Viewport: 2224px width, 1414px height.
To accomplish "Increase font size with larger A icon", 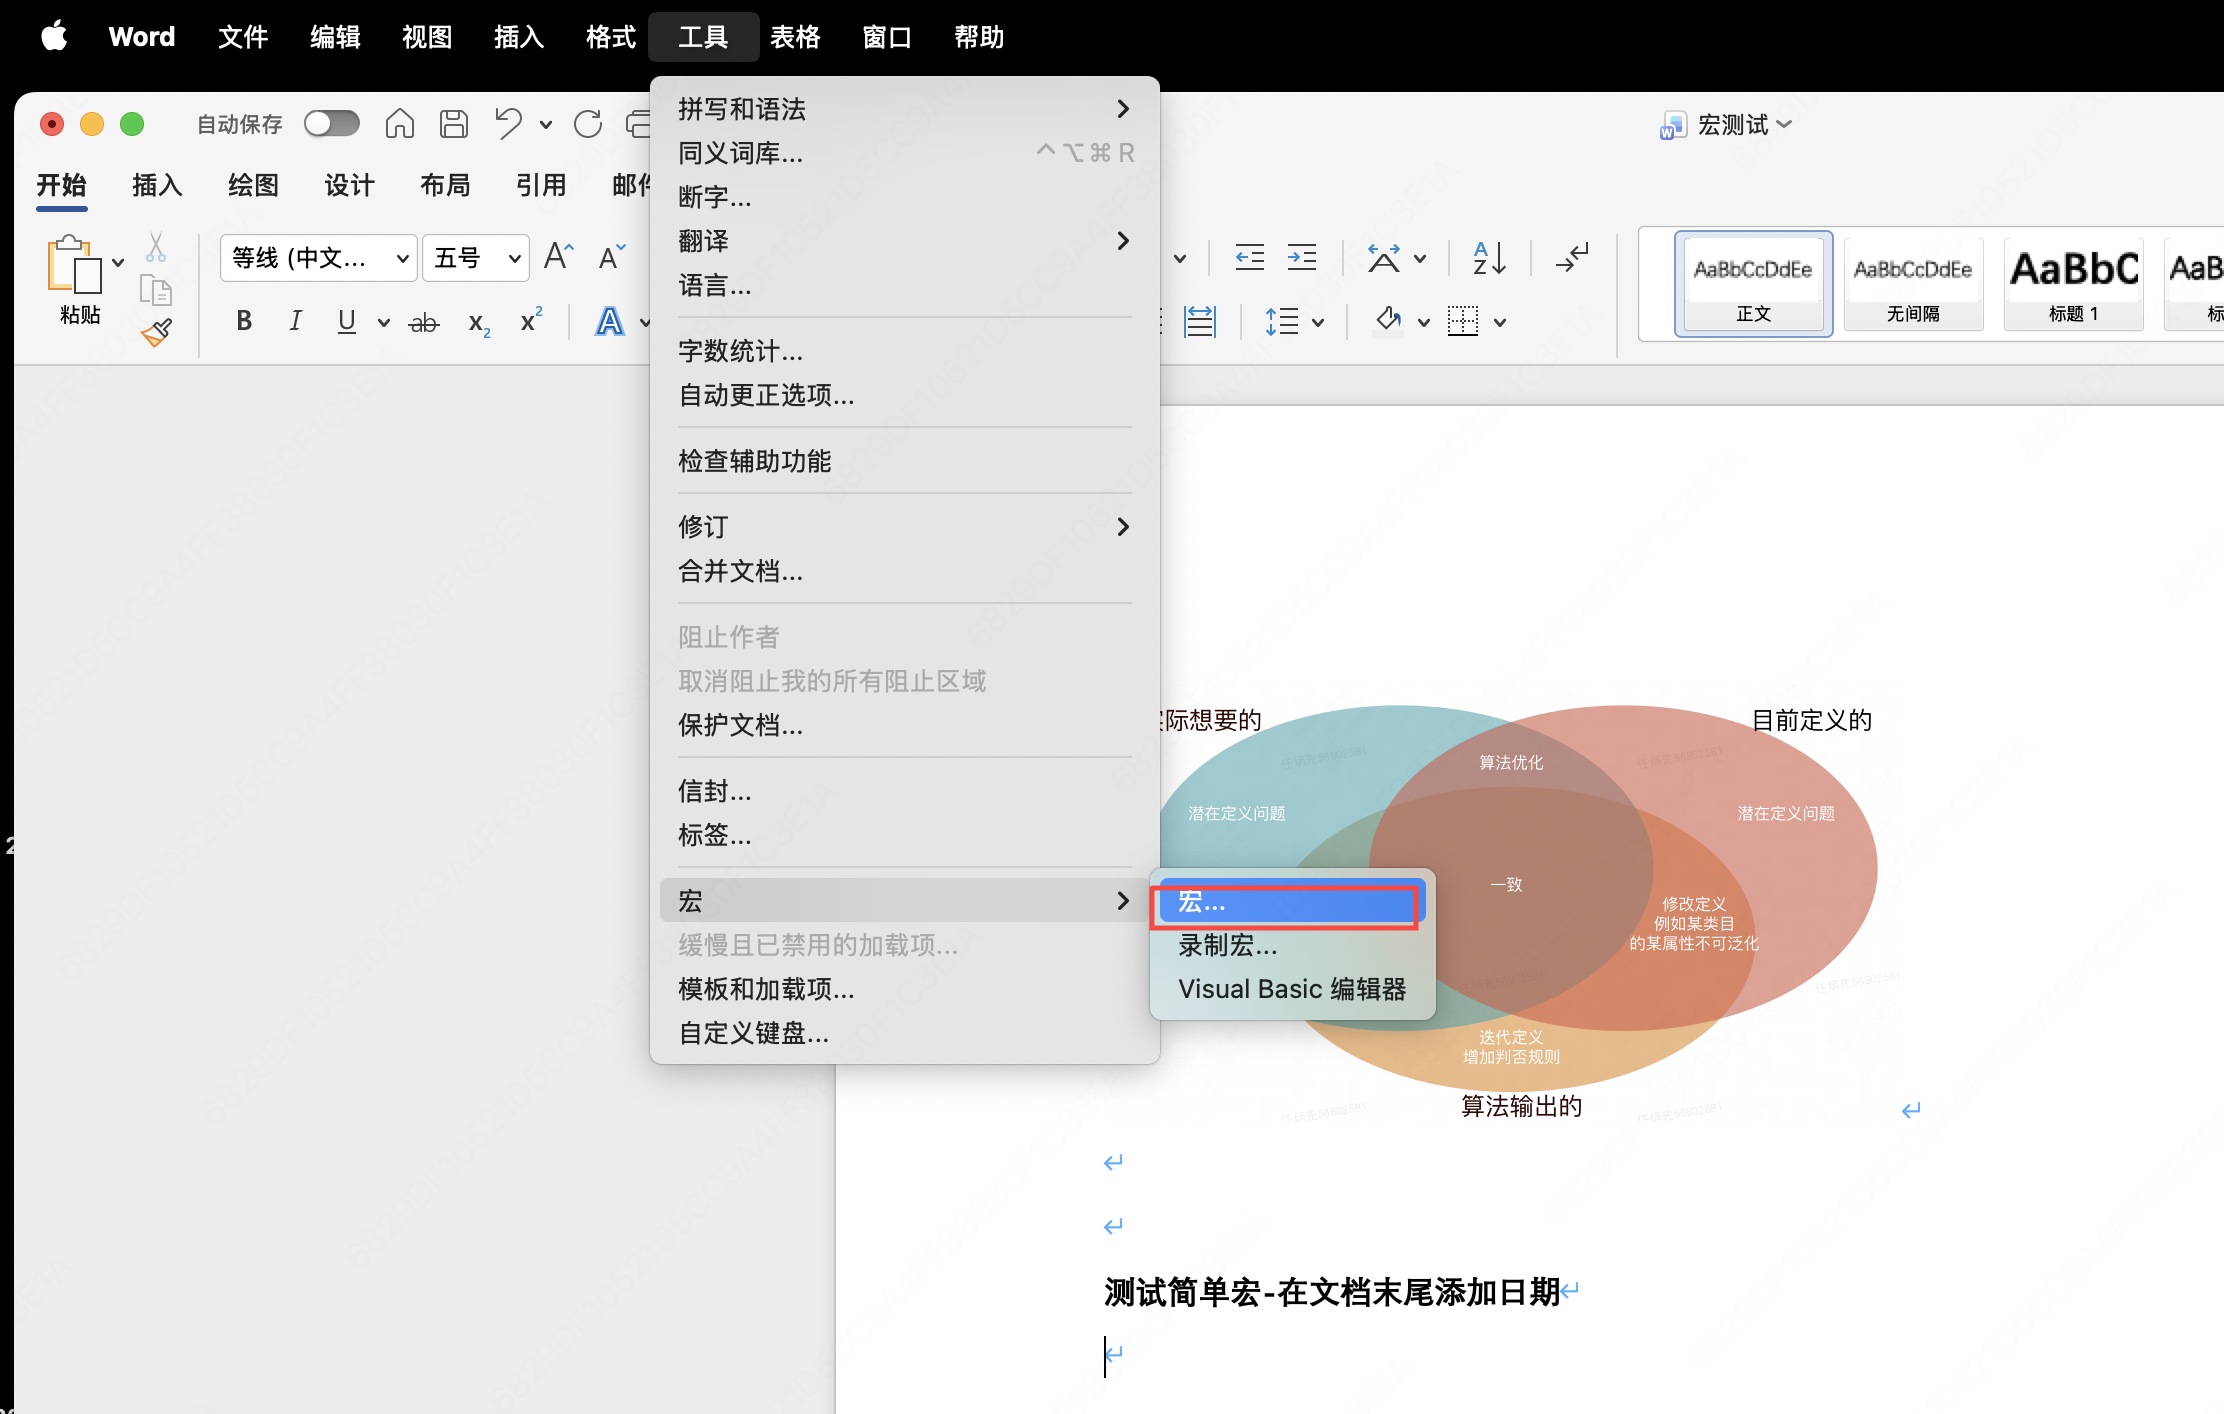I will click(x=558, y=257).
